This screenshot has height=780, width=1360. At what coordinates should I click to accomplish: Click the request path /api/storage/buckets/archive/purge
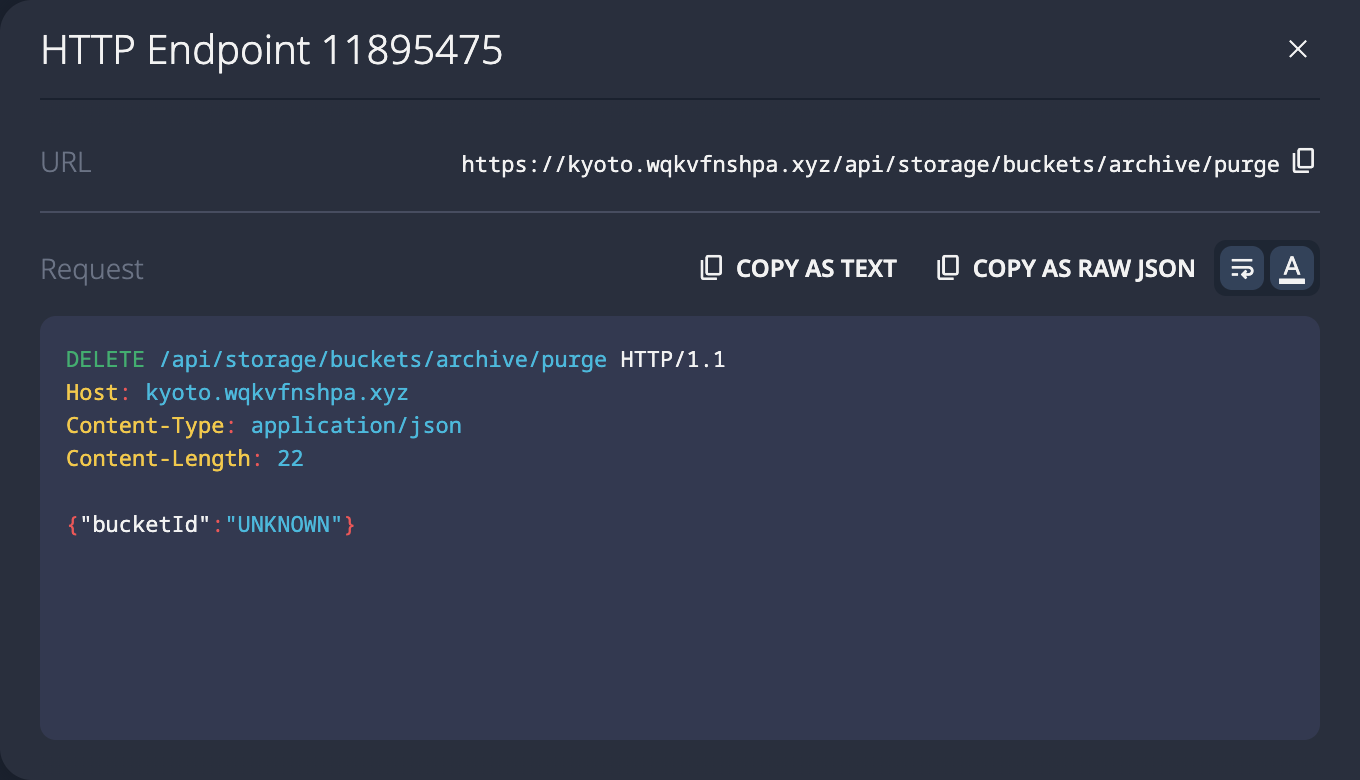[383, 360]
